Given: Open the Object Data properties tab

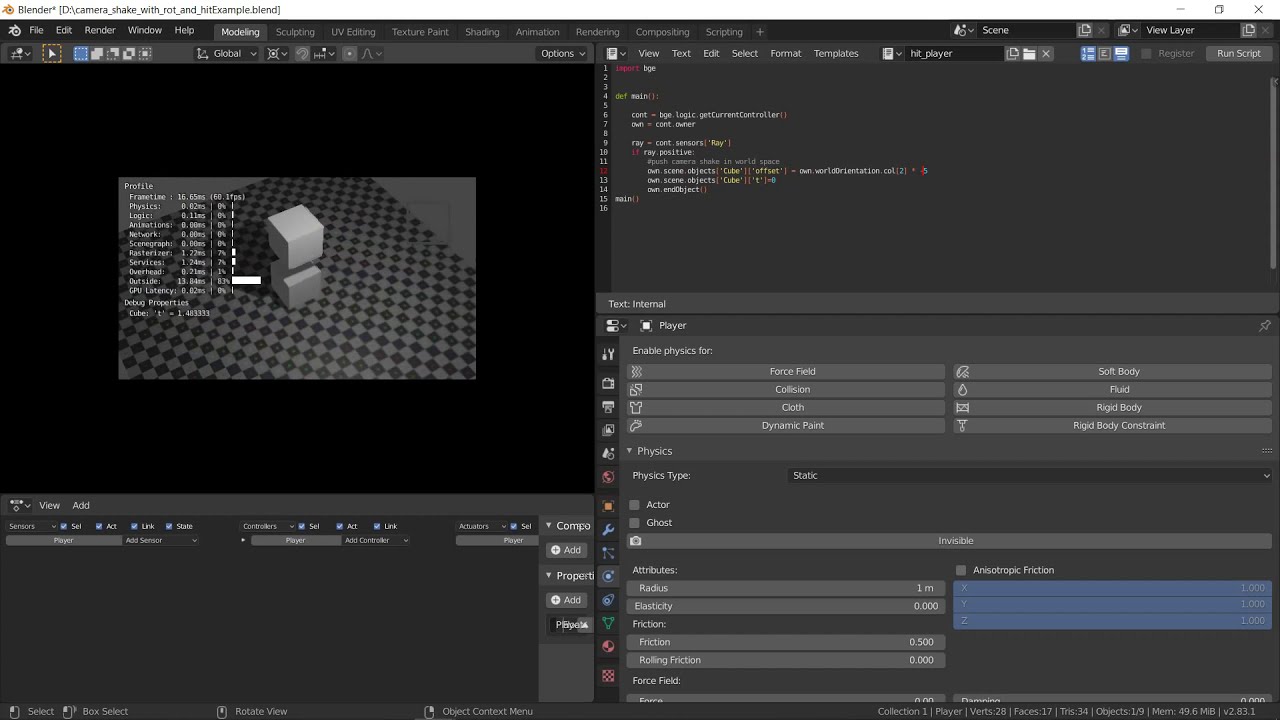Looking at the screenshot, I should tap(608, 623).
